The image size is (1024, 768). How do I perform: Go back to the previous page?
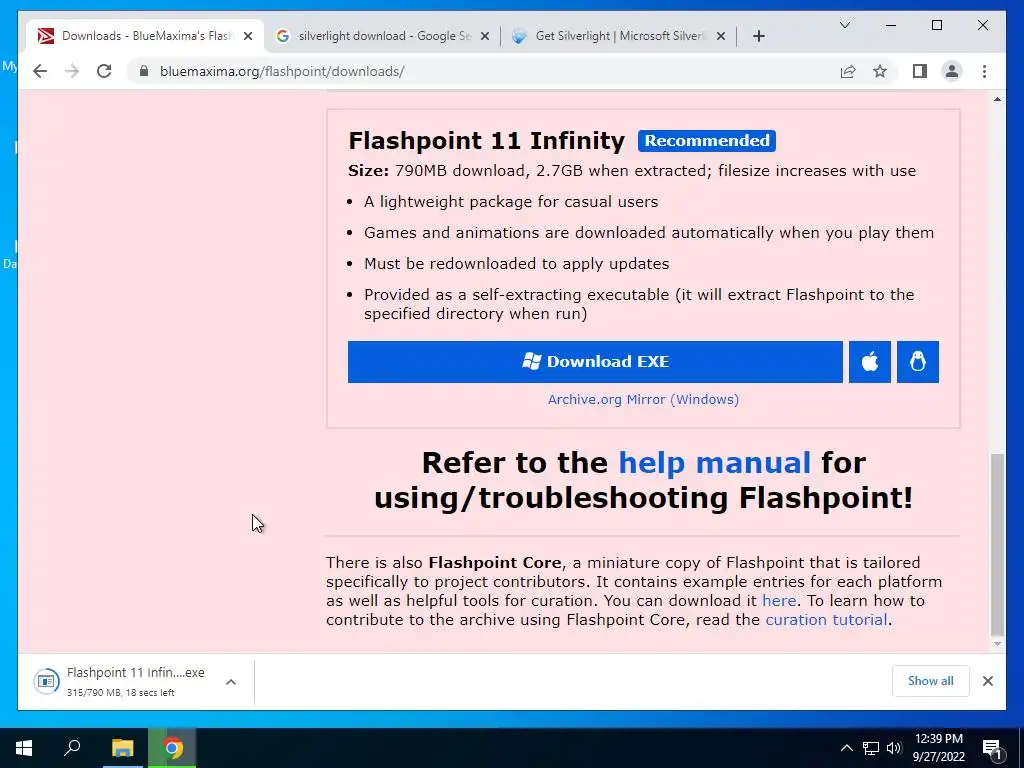[40, 71]
